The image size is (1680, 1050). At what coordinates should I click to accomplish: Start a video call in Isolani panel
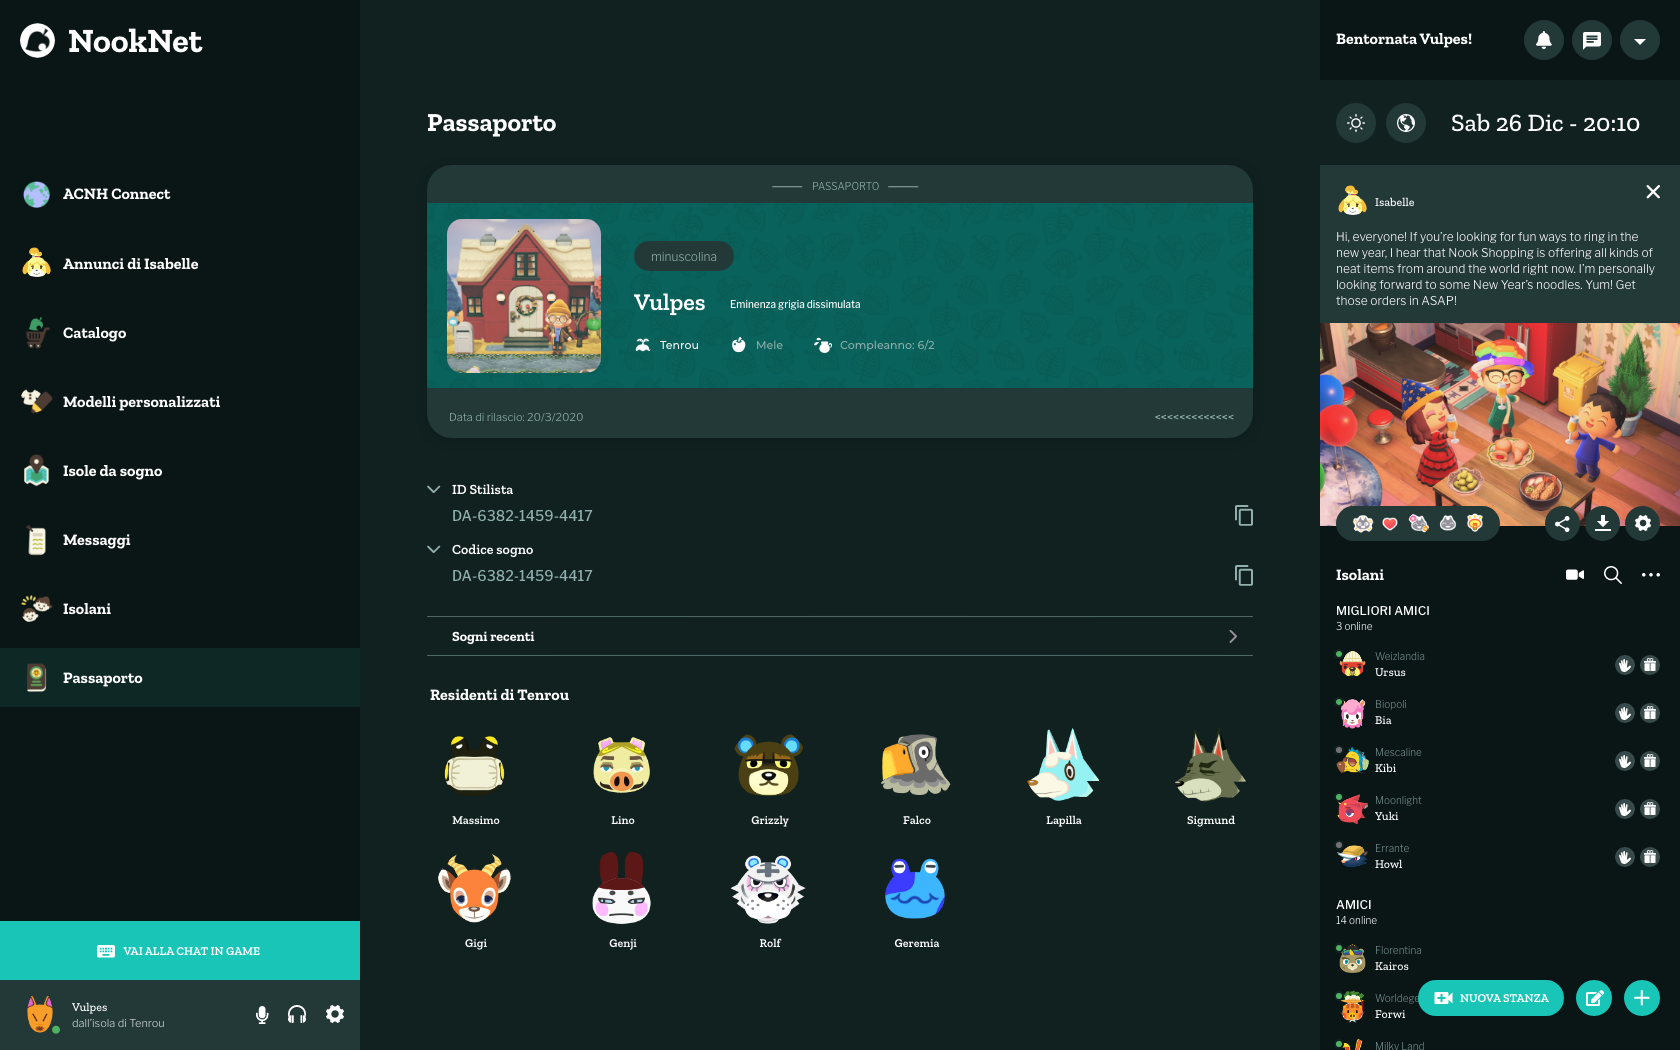[x=1575, y=575]
